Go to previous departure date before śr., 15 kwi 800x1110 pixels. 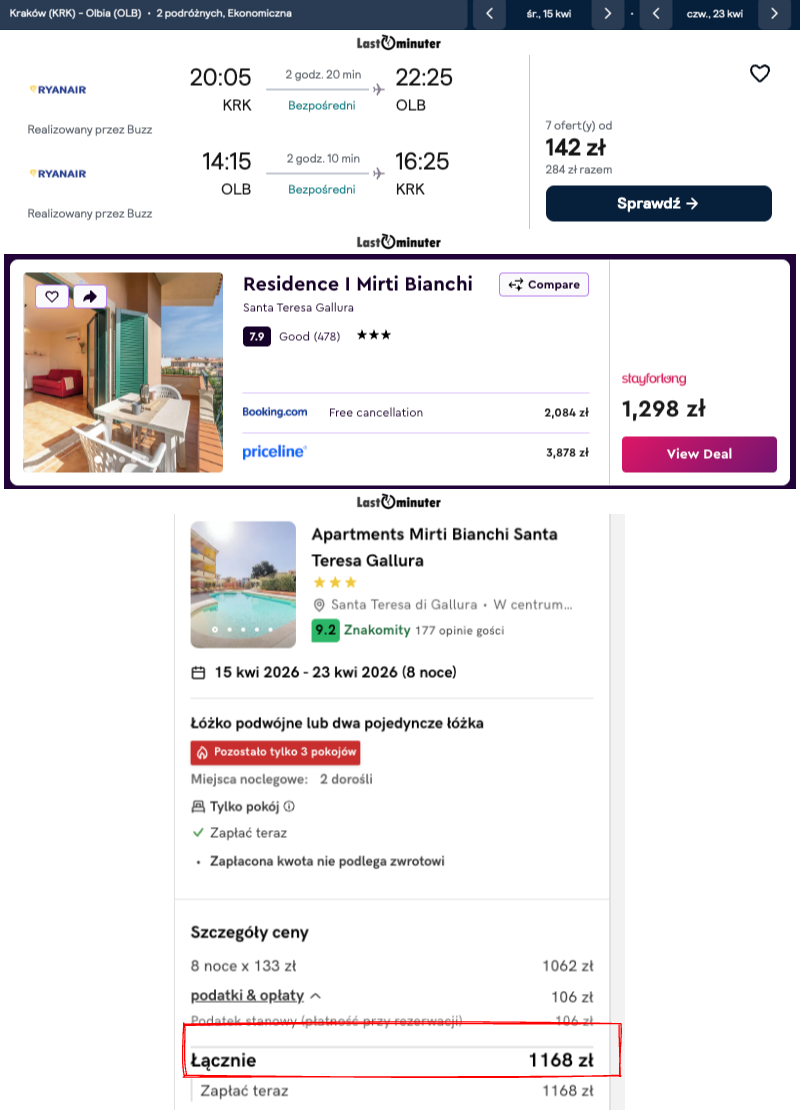(x=489, y=13)
